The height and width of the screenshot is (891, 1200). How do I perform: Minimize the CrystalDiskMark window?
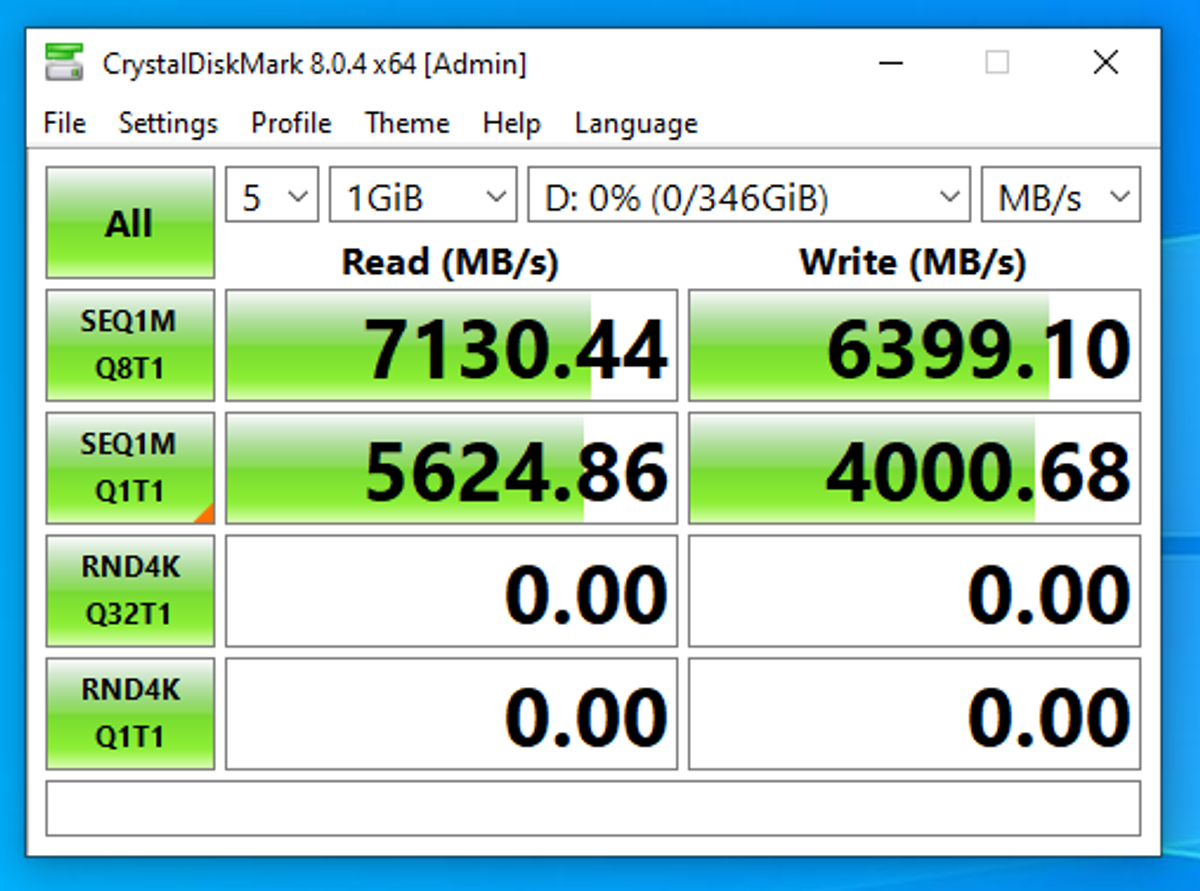click(891, 64)
